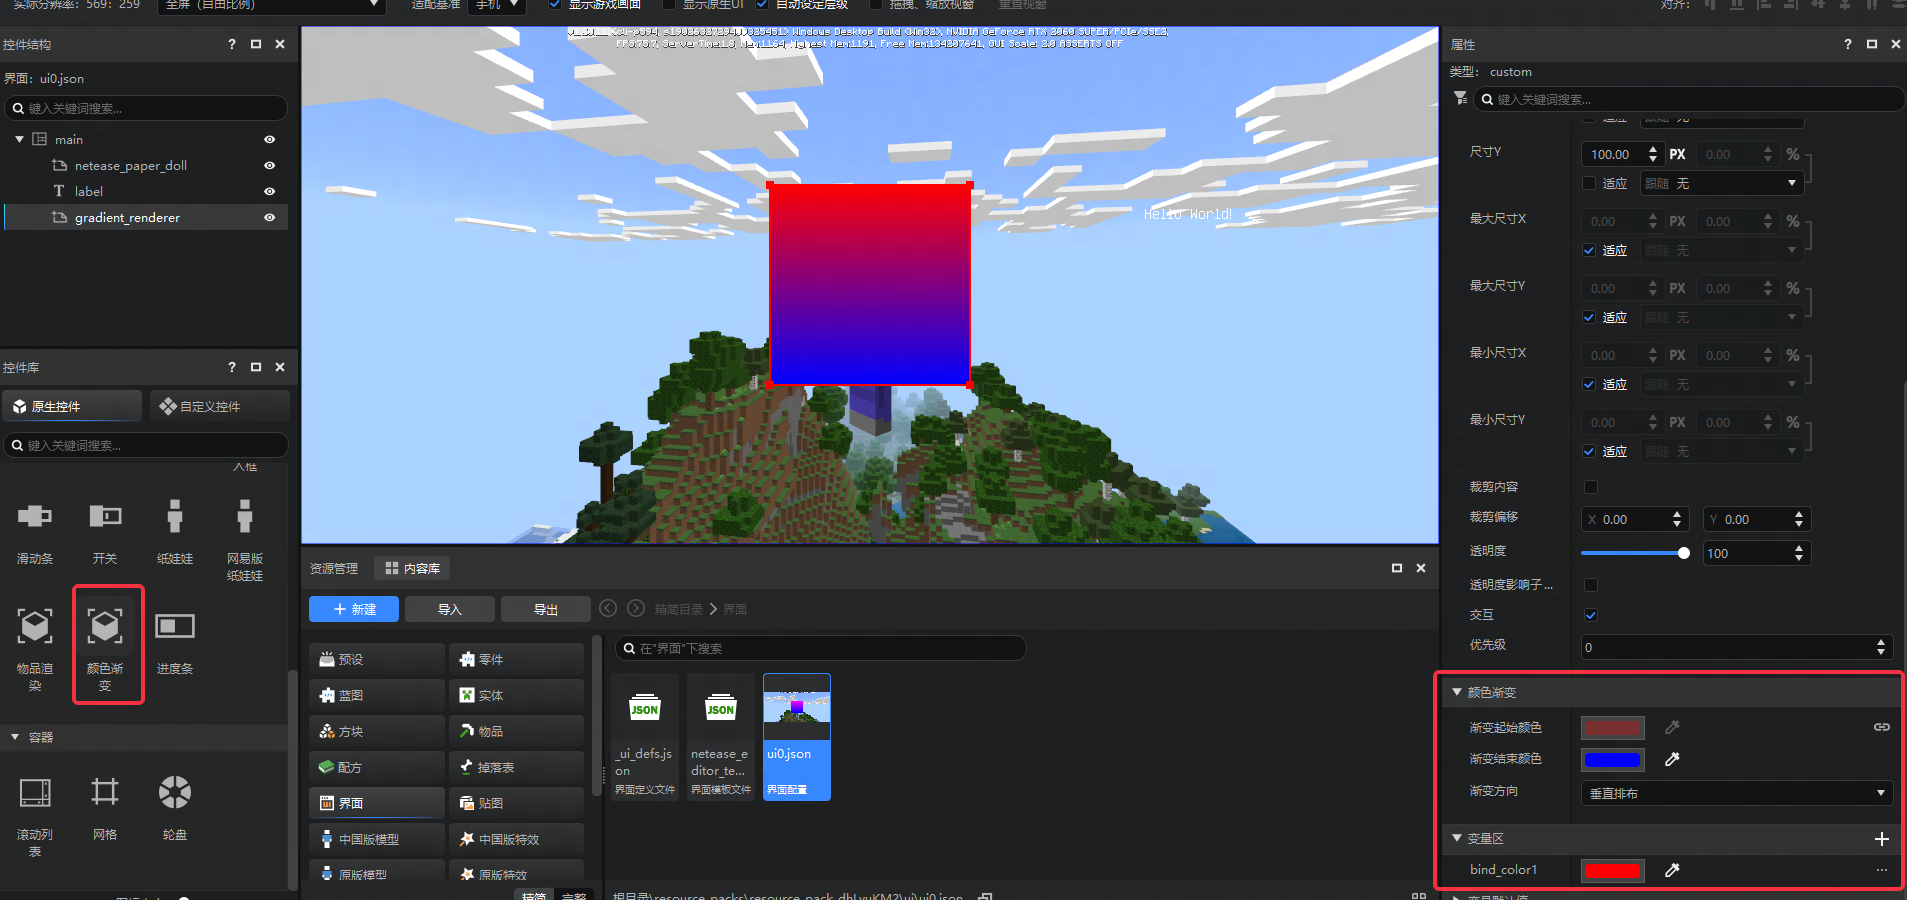The height and width of the screenshot is (900, 1907).
Task: Open the 全屏 screen ratio dropdown
Action: pyautogui.click(x=271, y=5)
